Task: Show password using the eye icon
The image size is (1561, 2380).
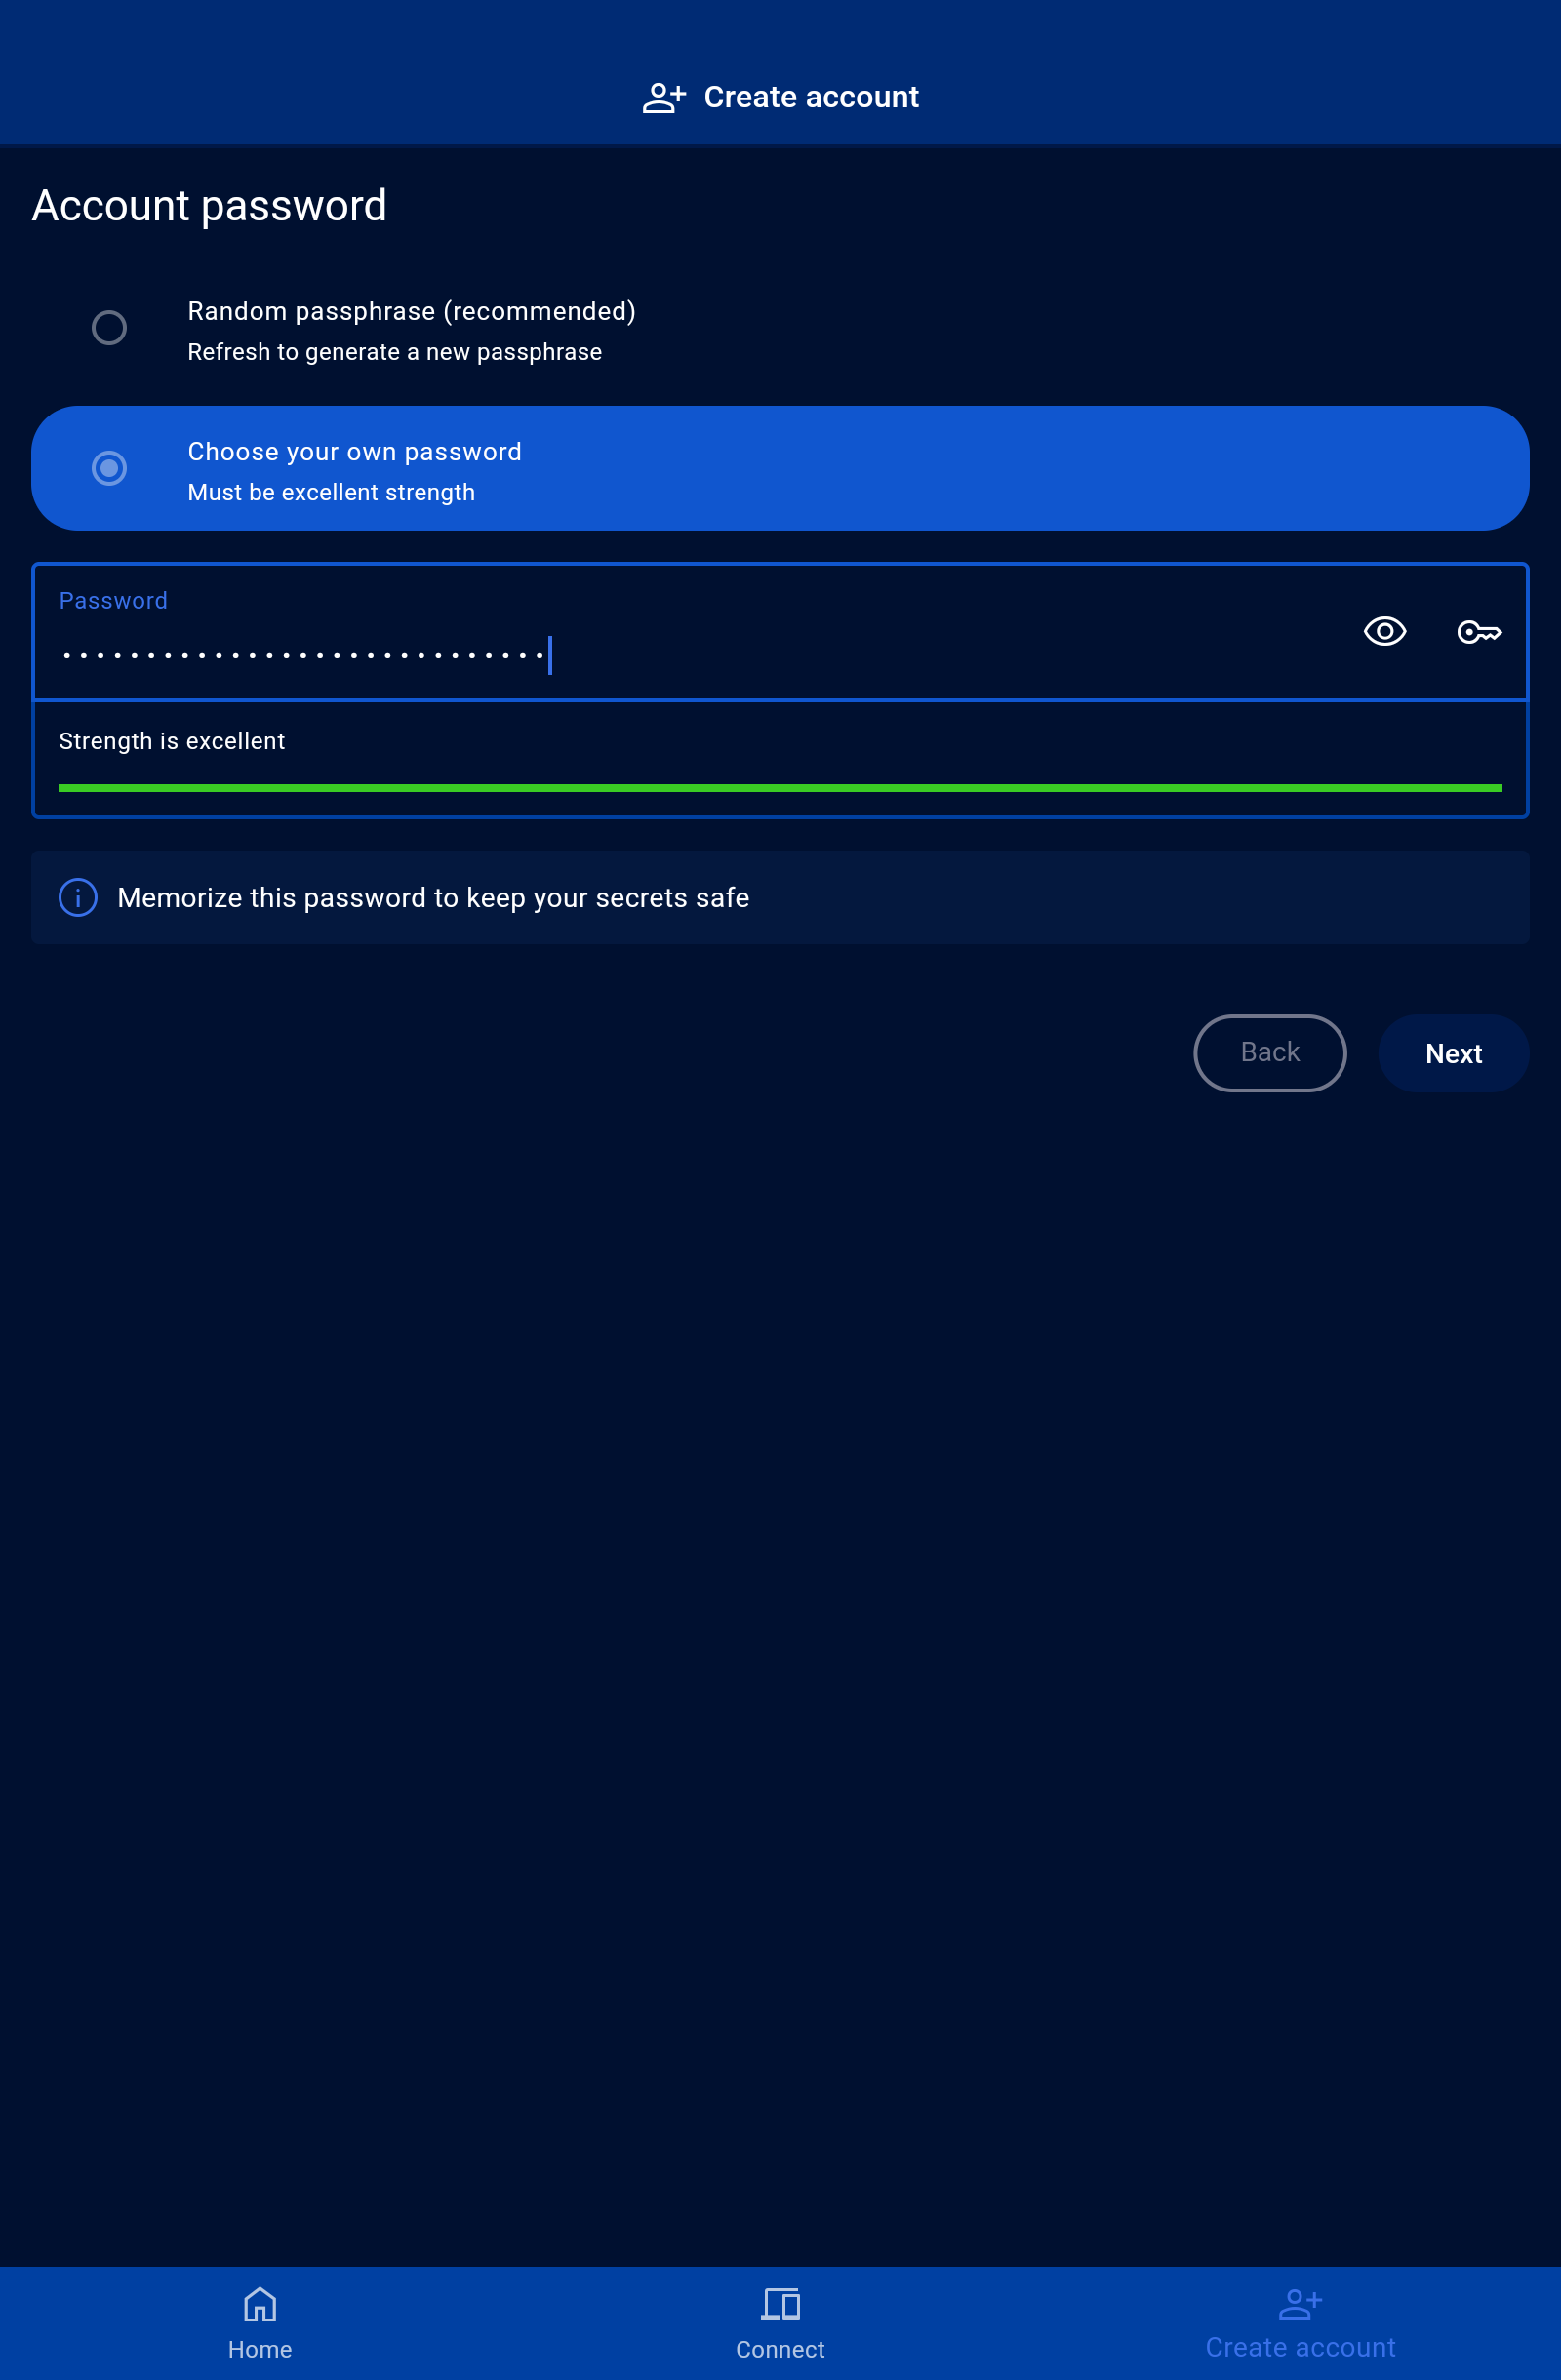Action: point(1384,631)
